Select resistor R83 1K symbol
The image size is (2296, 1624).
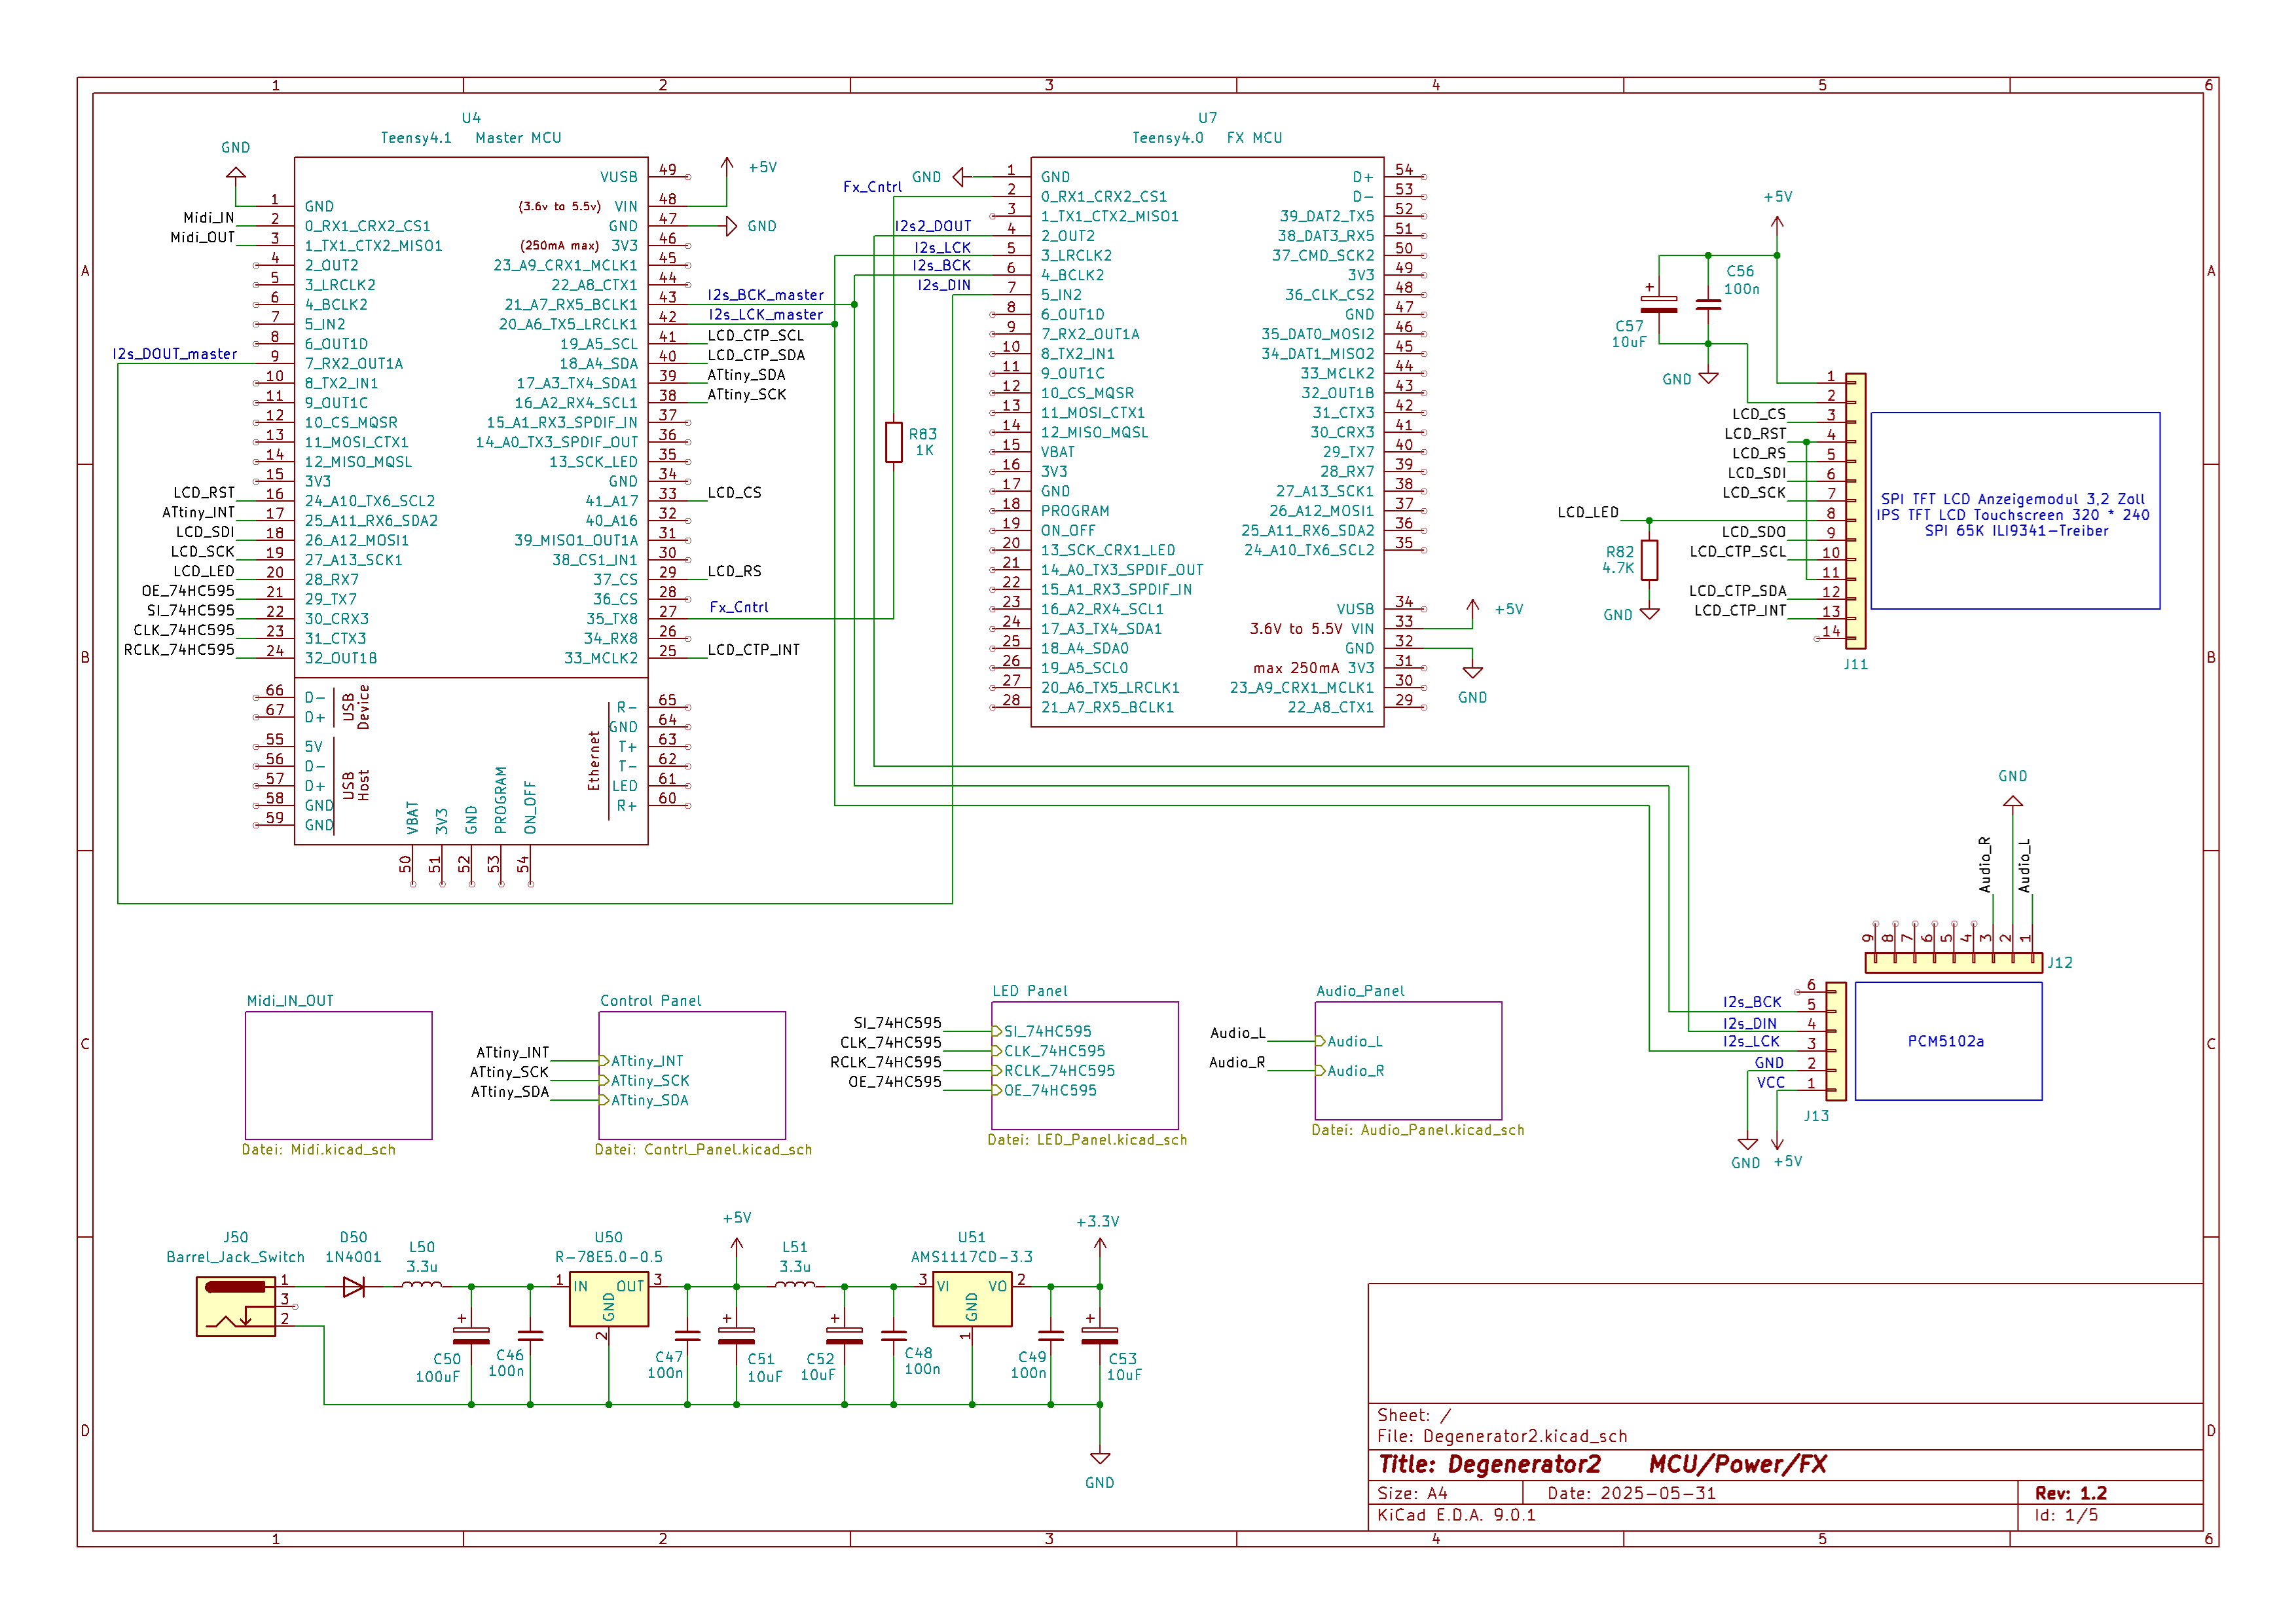(x=893, y=442)
